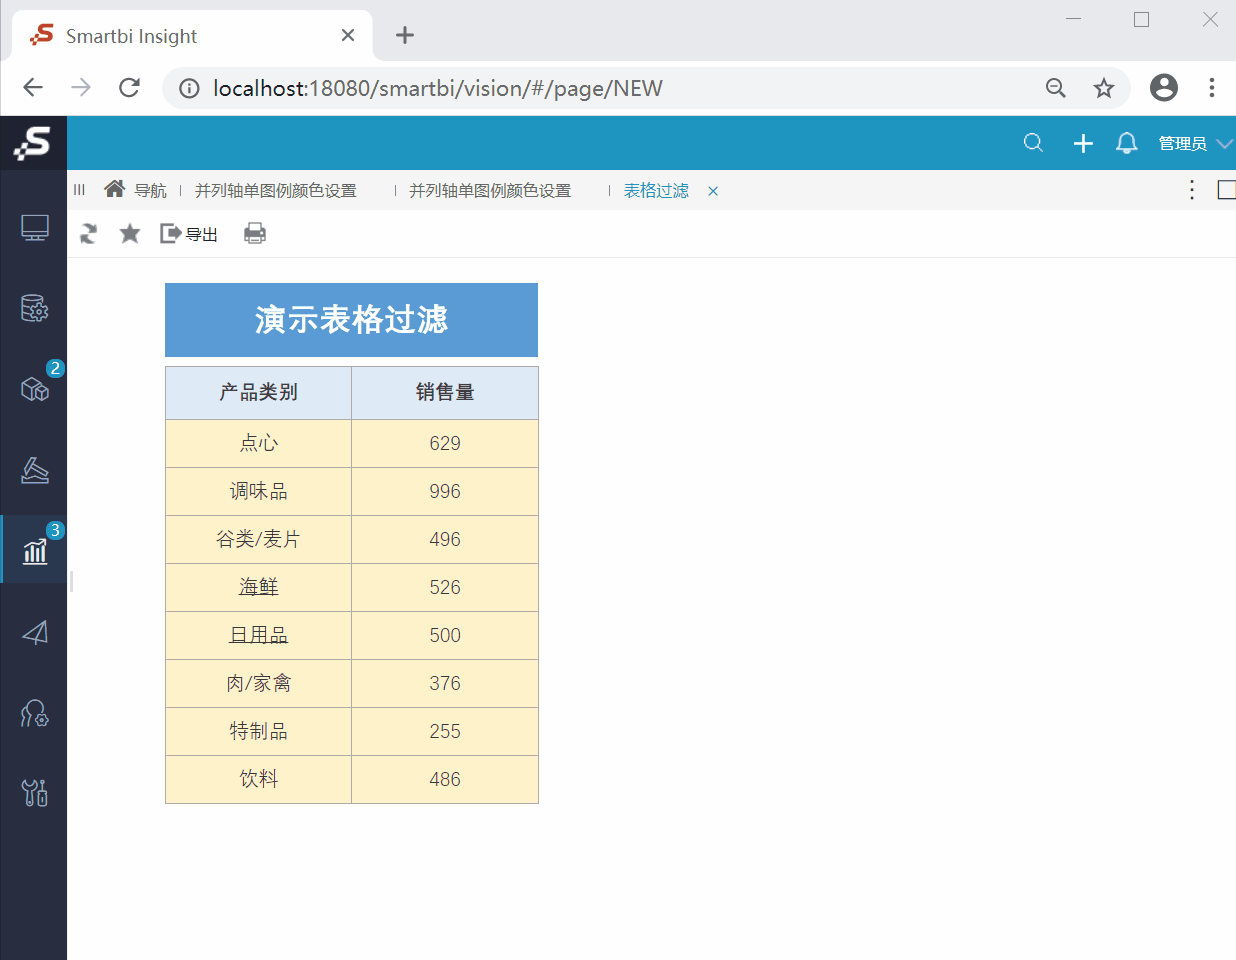
Task: Select the 调味品 cell
Action: tap(259, 491)
